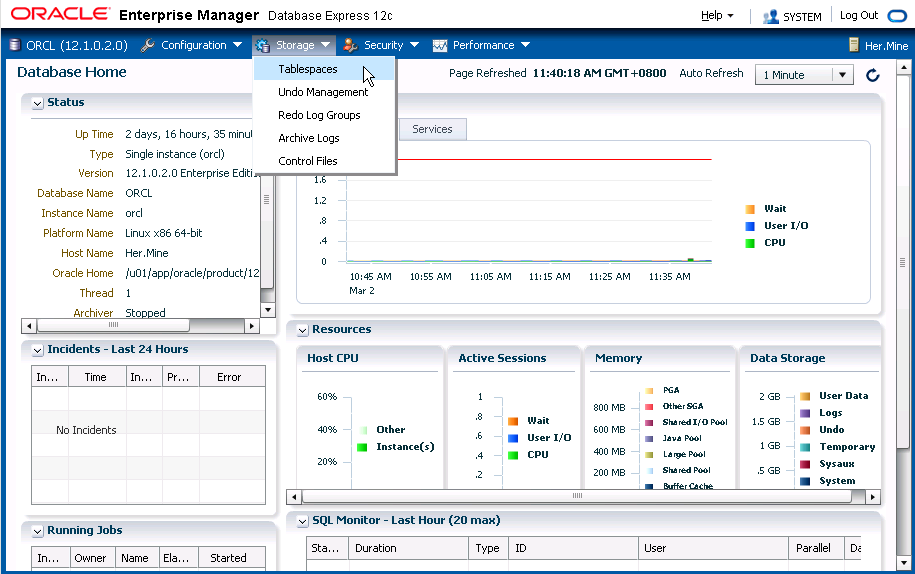Click the ORCL database icon
915x574 pixels.
click(15, 45)
